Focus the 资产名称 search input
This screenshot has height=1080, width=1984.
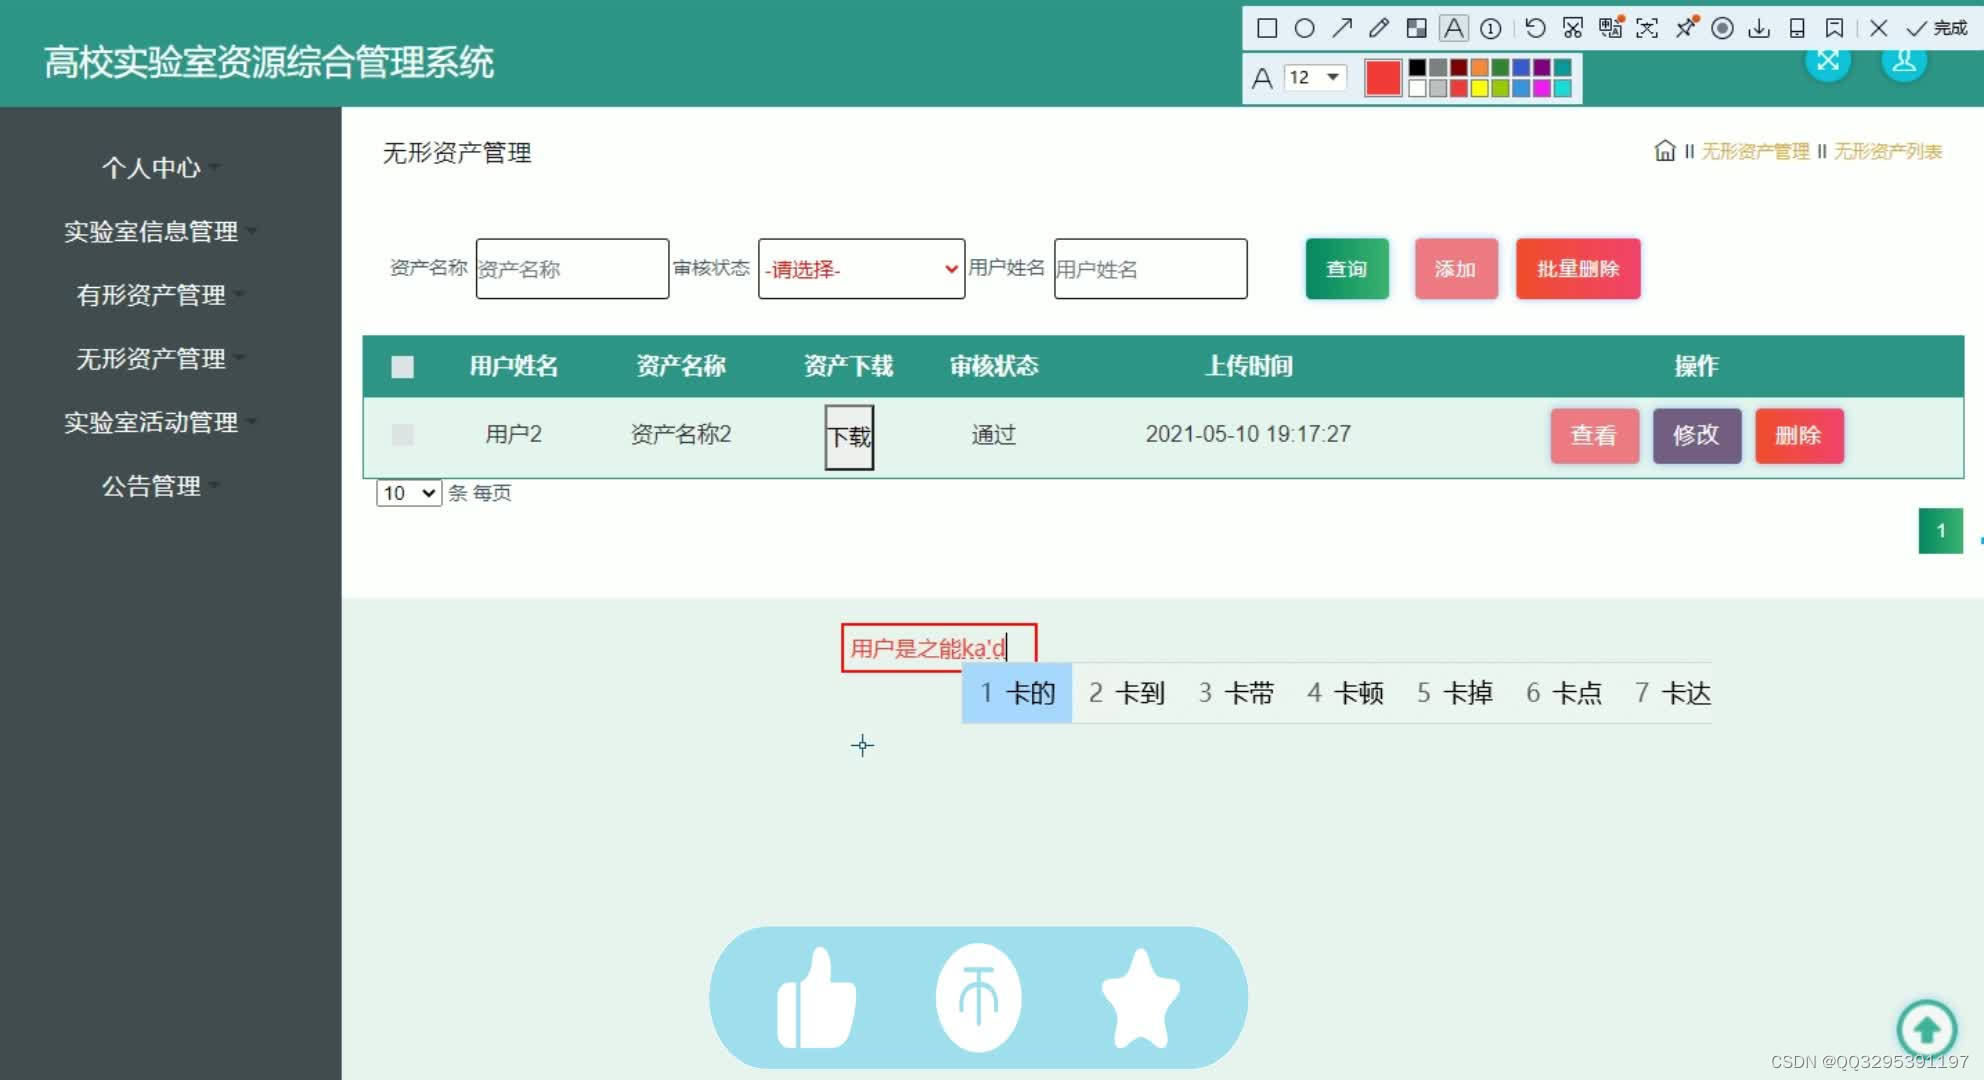[572, 269]
